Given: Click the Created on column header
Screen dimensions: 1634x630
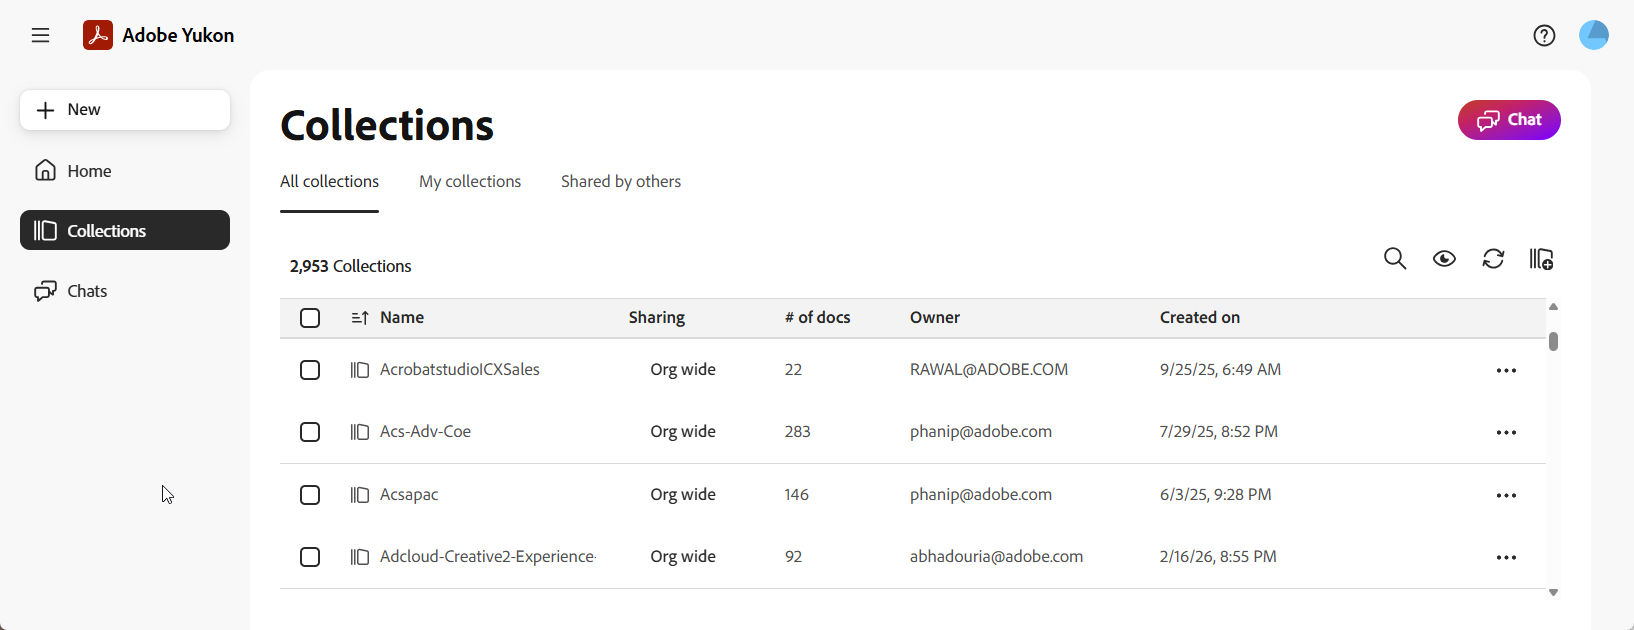Looking at the screenshot, I should 1200,318.
